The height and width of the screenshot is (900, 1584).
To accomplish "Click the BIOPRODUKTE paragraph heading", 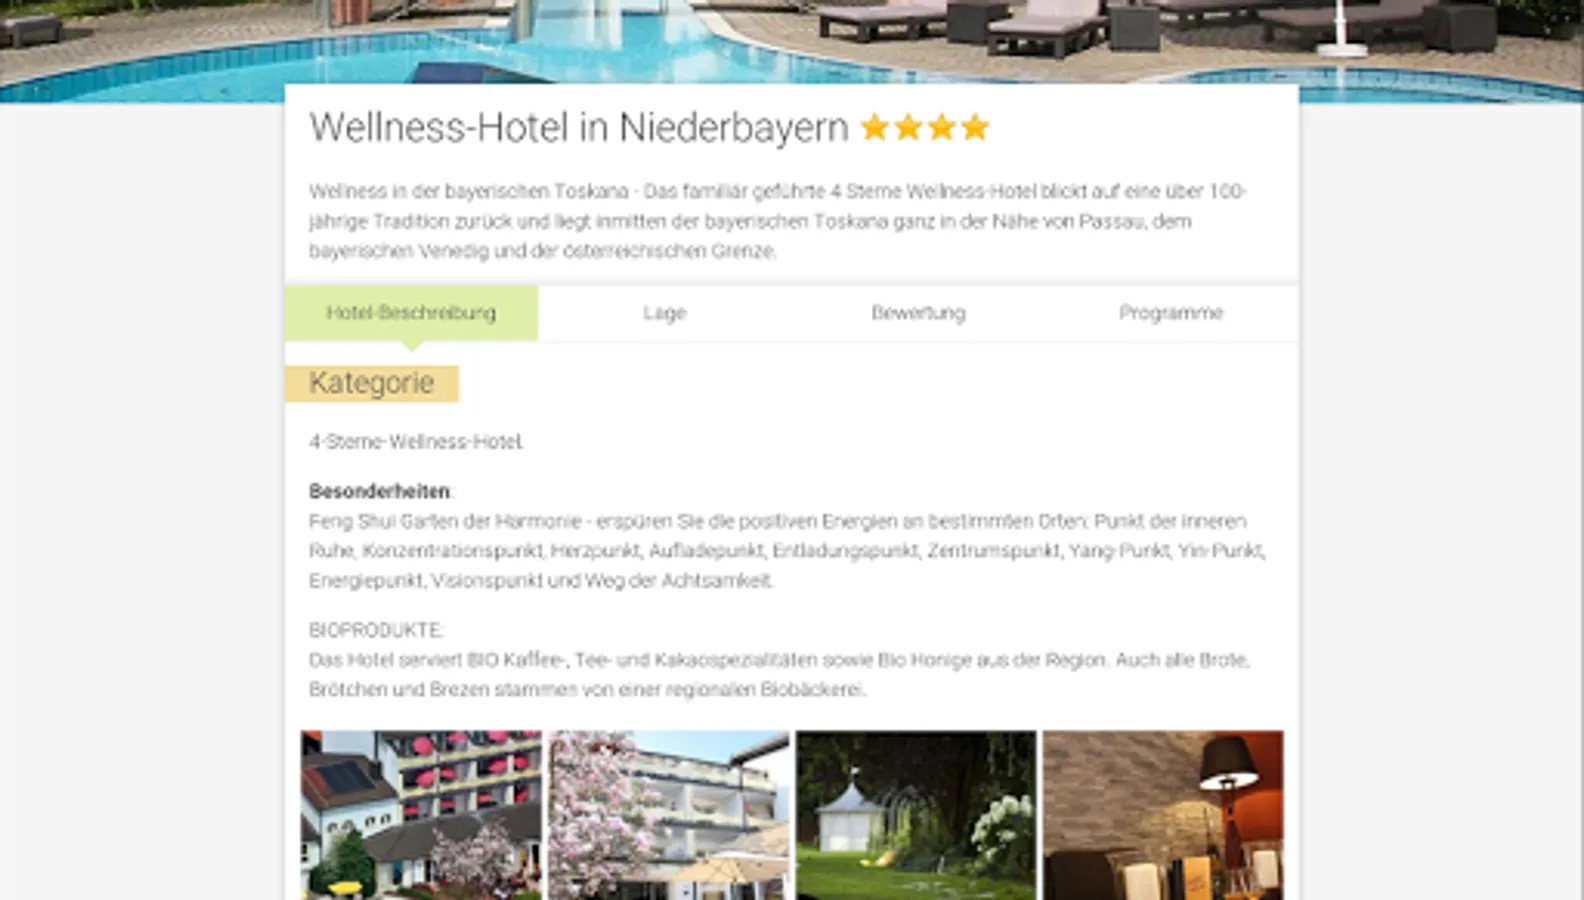I will pos(375,630).
